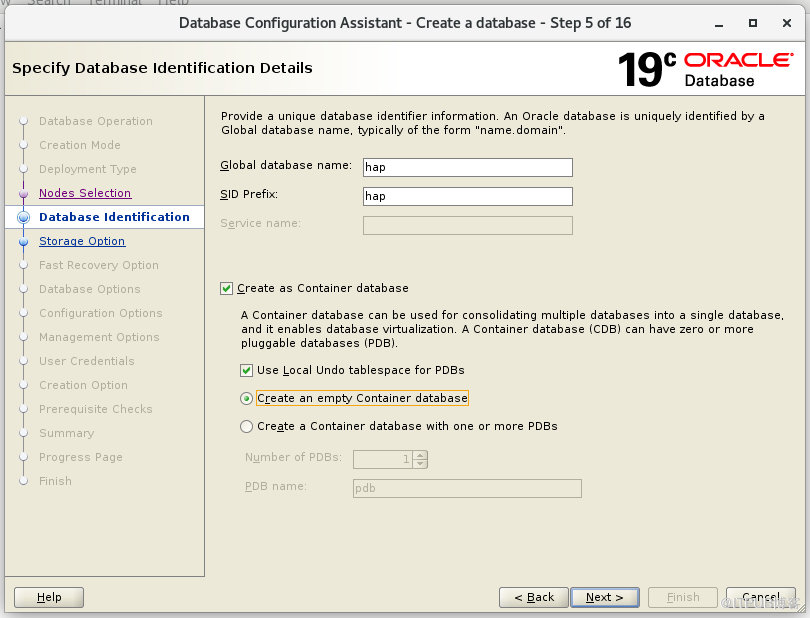
Task: Click the Global database name label
Action: [x=286, y=165]
